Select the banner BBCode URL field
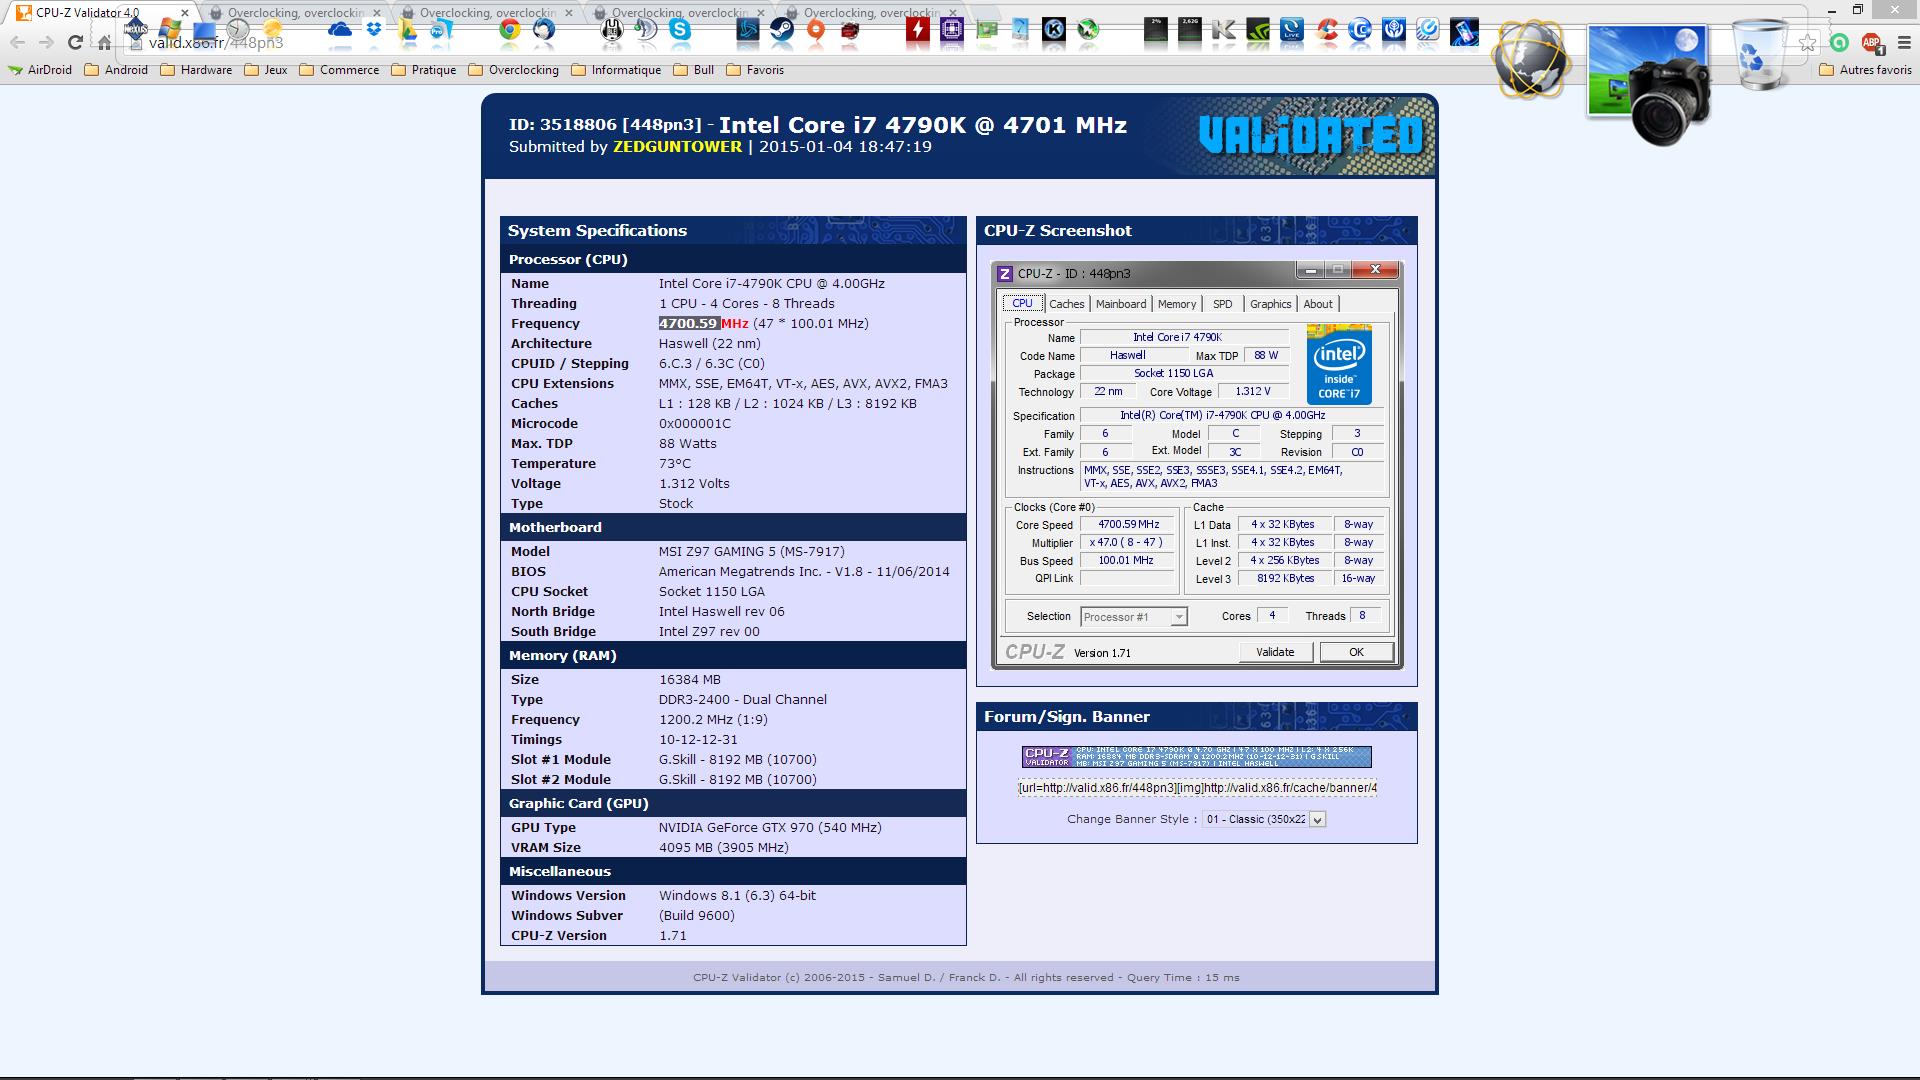 1197,788
